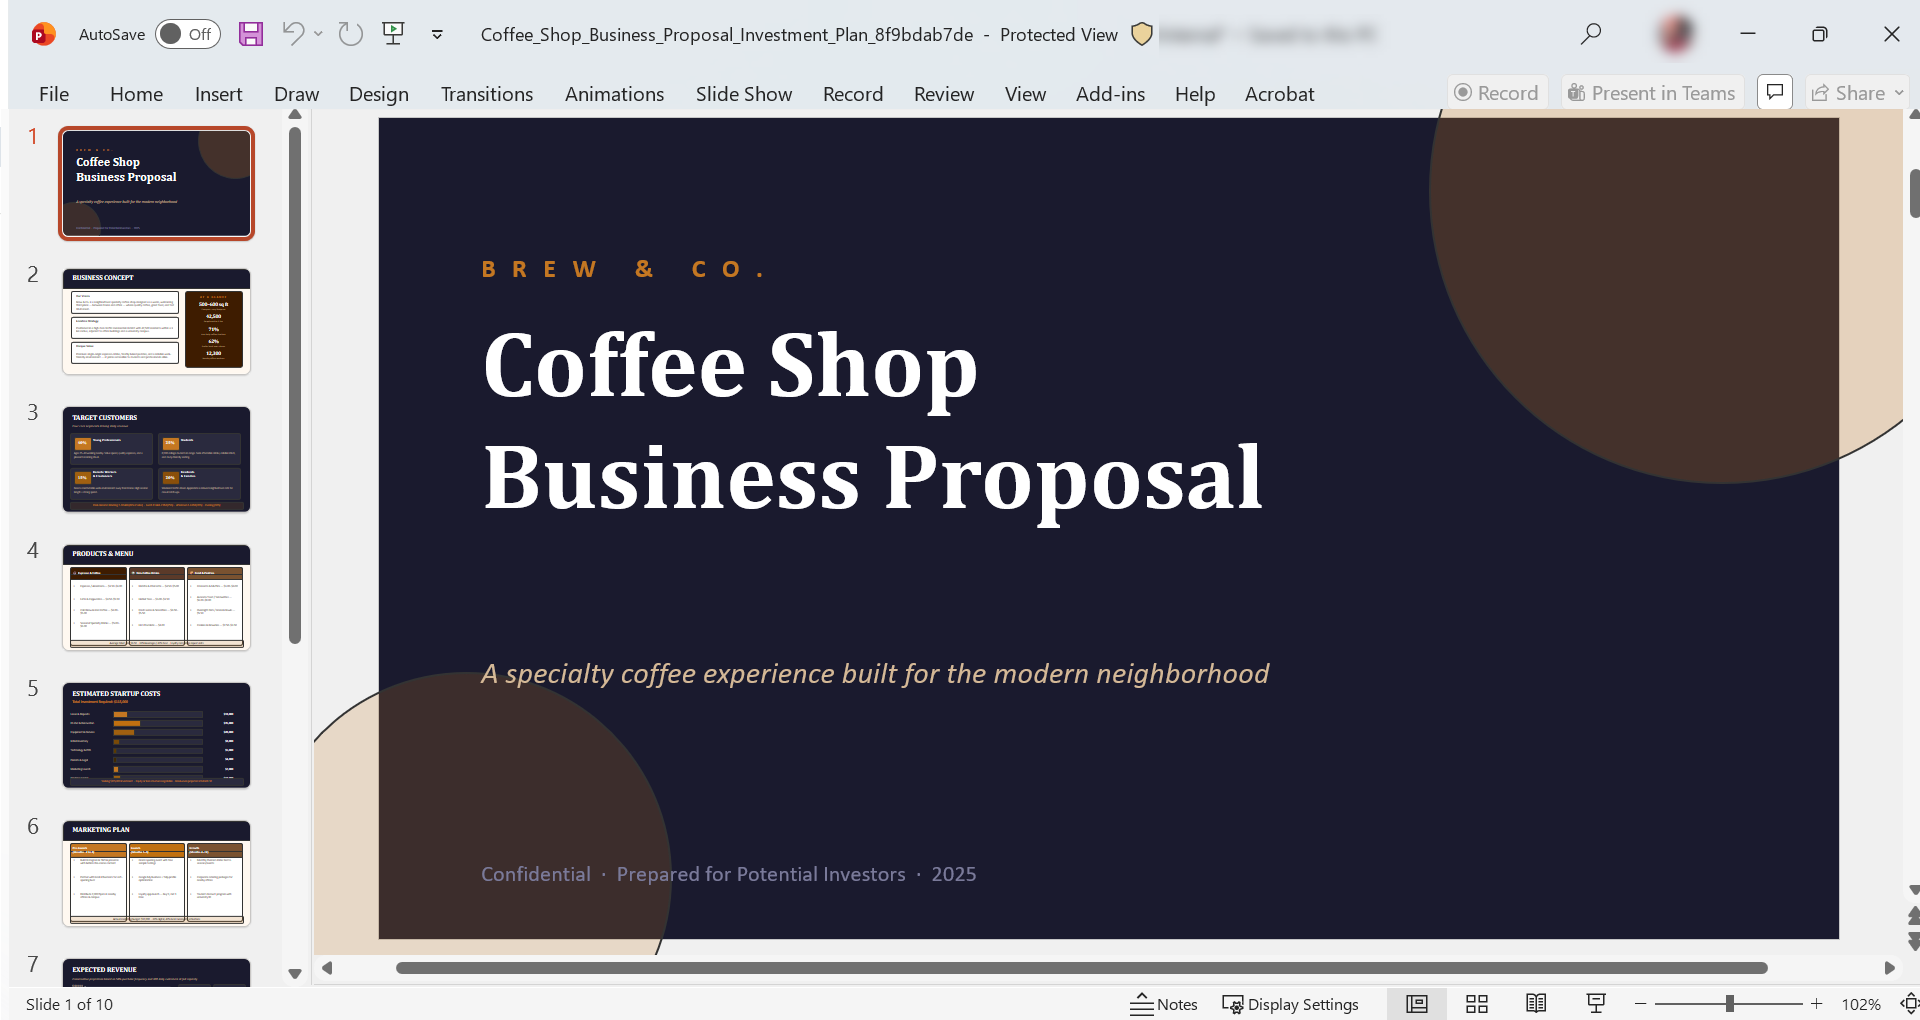Click thumbnail pane scroll up arrow
Image resolution: width=1920 pixels, height=1020 pixels.
click(295, 115)
